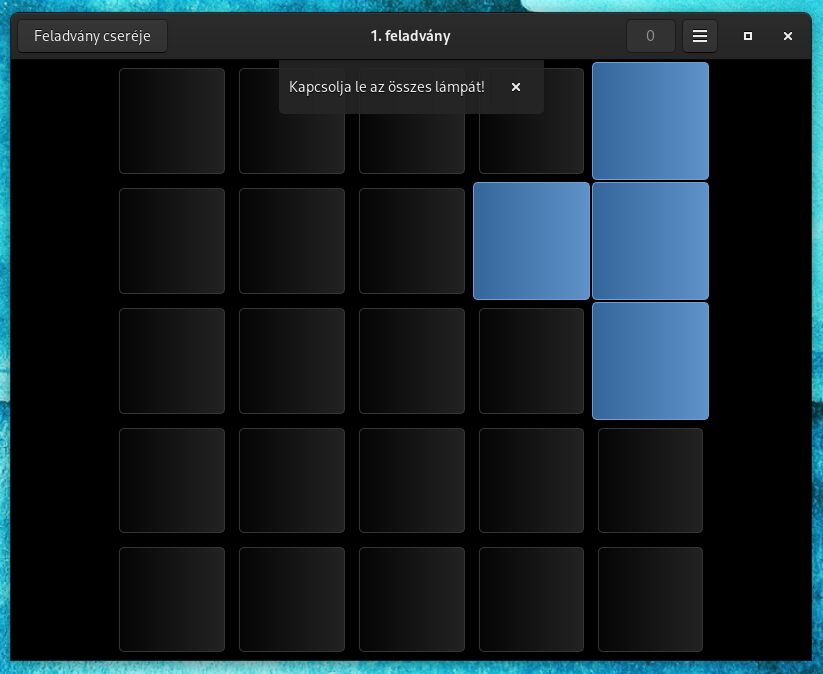Click the 'Kapcsolja le az összes lámpát!' message text
This screenshot has width=823, height=674.
click(387, 87)
